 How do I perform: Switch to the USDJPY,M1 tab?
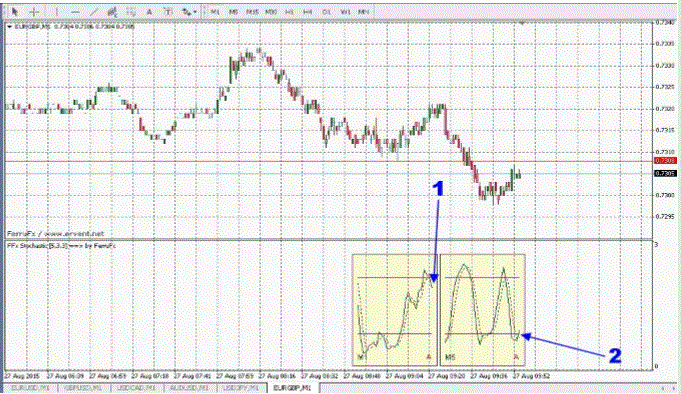pyautogui.click(x=242, y=387)
